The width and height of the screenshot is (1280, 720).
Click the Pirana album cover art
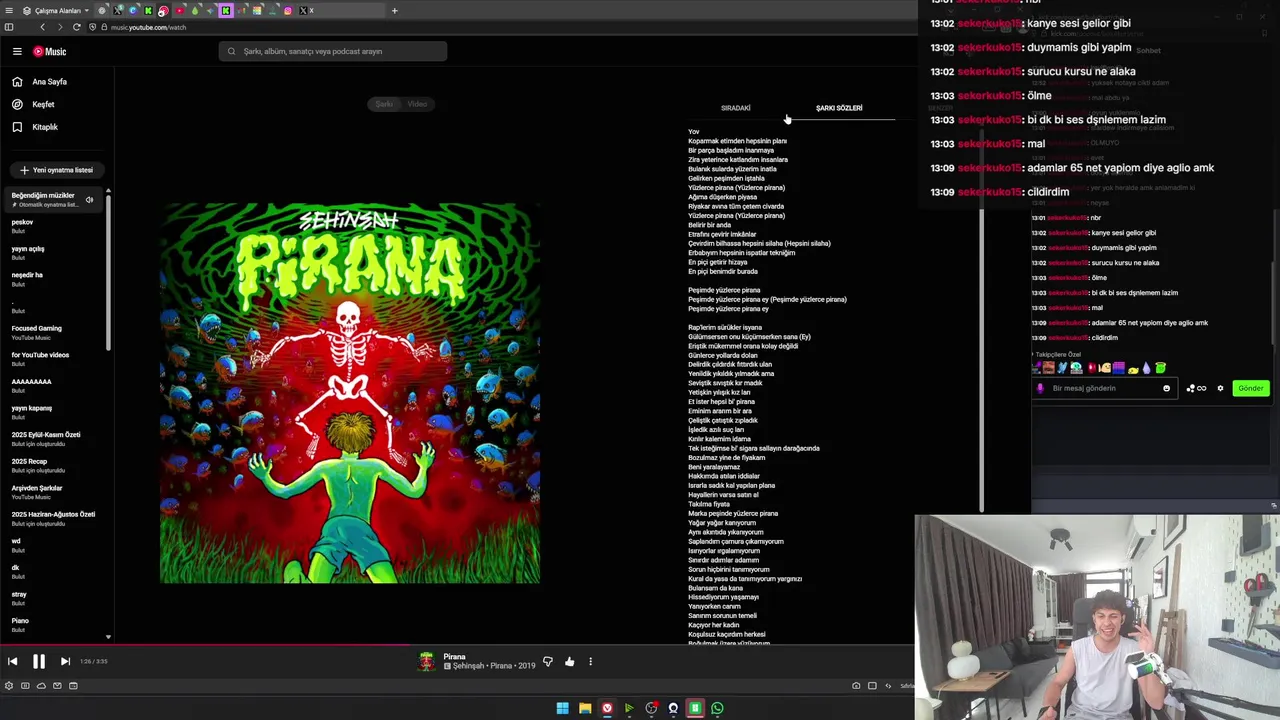point(350,393)
